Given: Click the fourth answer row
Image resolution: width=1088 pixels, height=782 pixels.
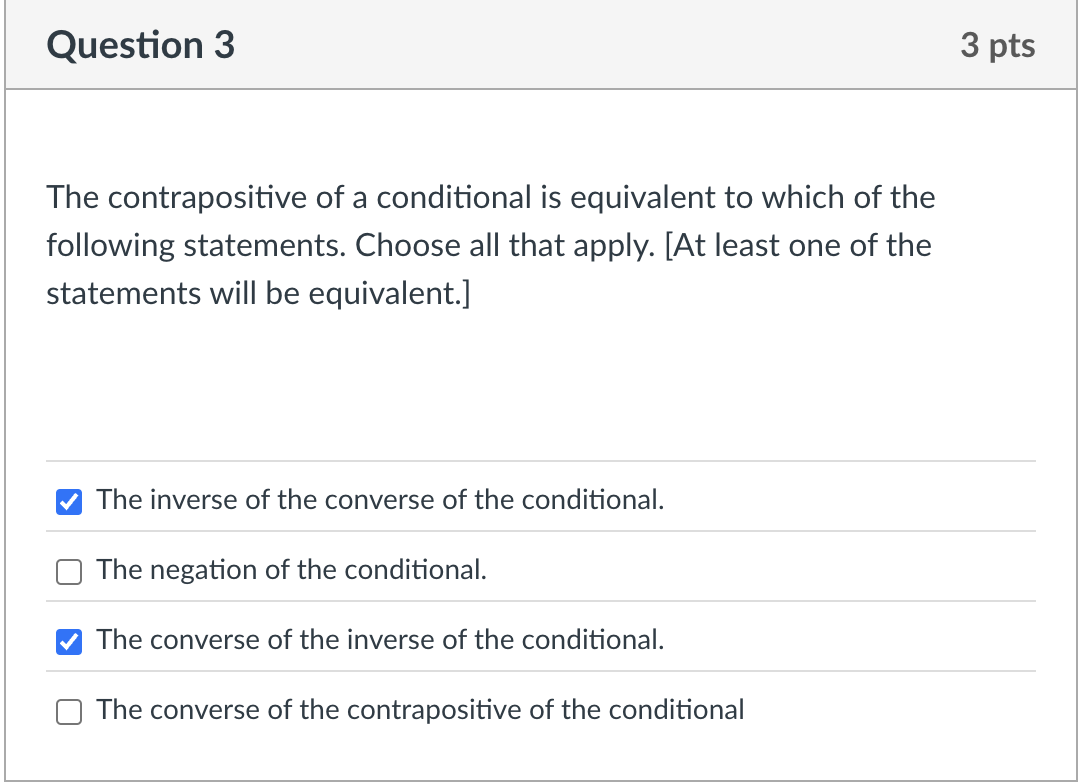Looking at the screenshot, I should (541, 710).
